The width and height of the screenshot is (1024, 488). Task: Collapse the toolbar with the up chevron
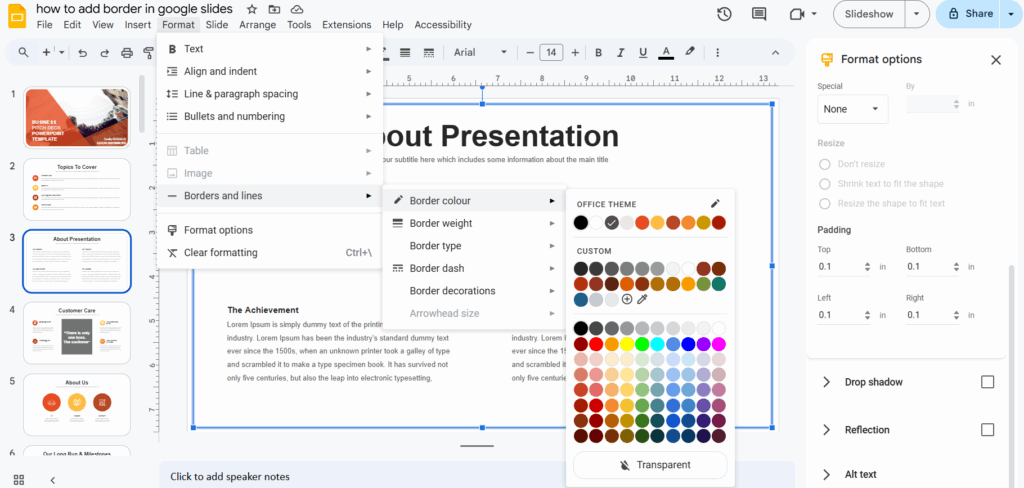click(x=775, y=52)
